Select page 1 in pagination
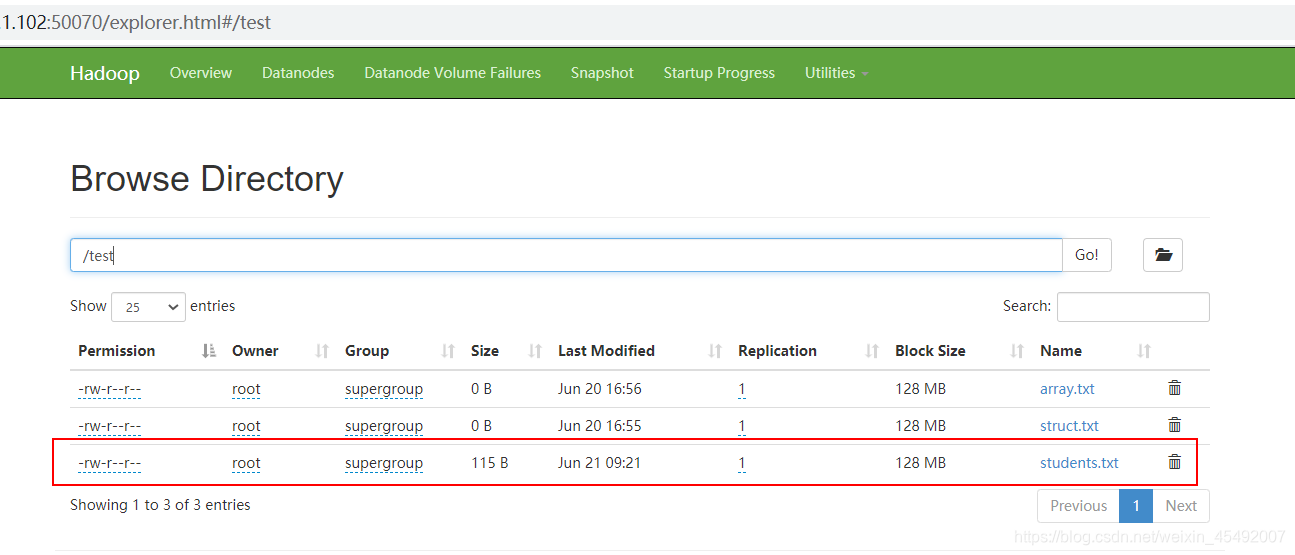The height and width of the screenshot is (555, 1295). point(1136,506)
